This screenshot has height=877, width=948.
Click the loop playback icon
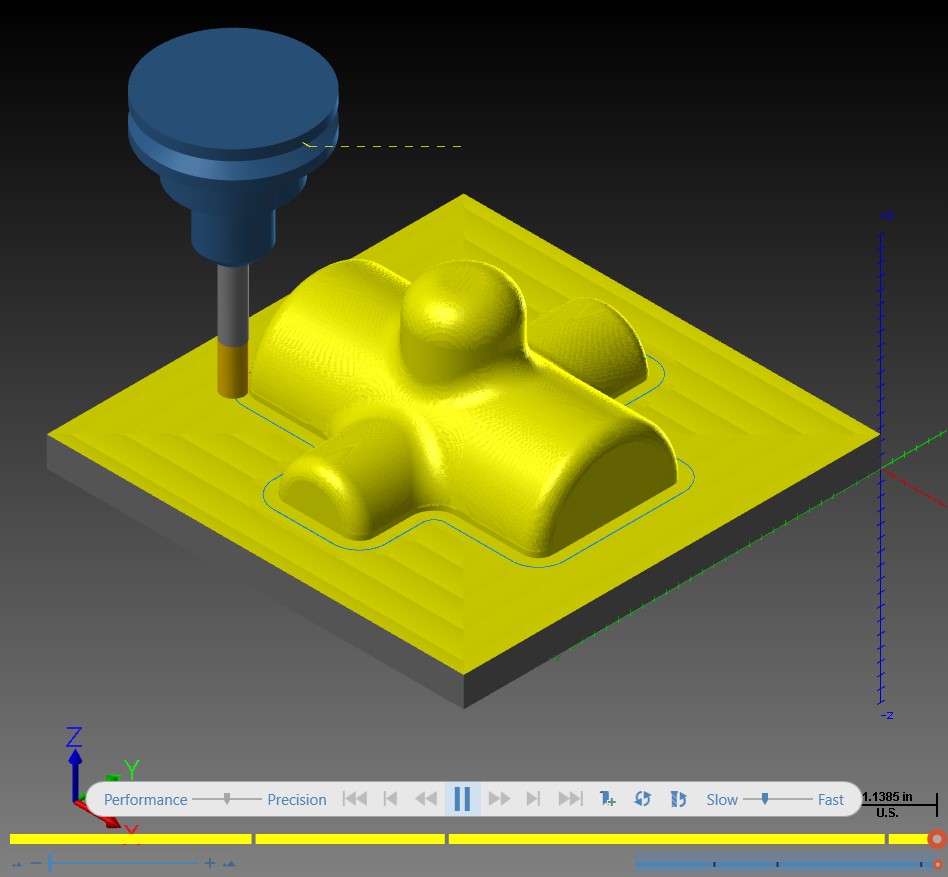643,799
